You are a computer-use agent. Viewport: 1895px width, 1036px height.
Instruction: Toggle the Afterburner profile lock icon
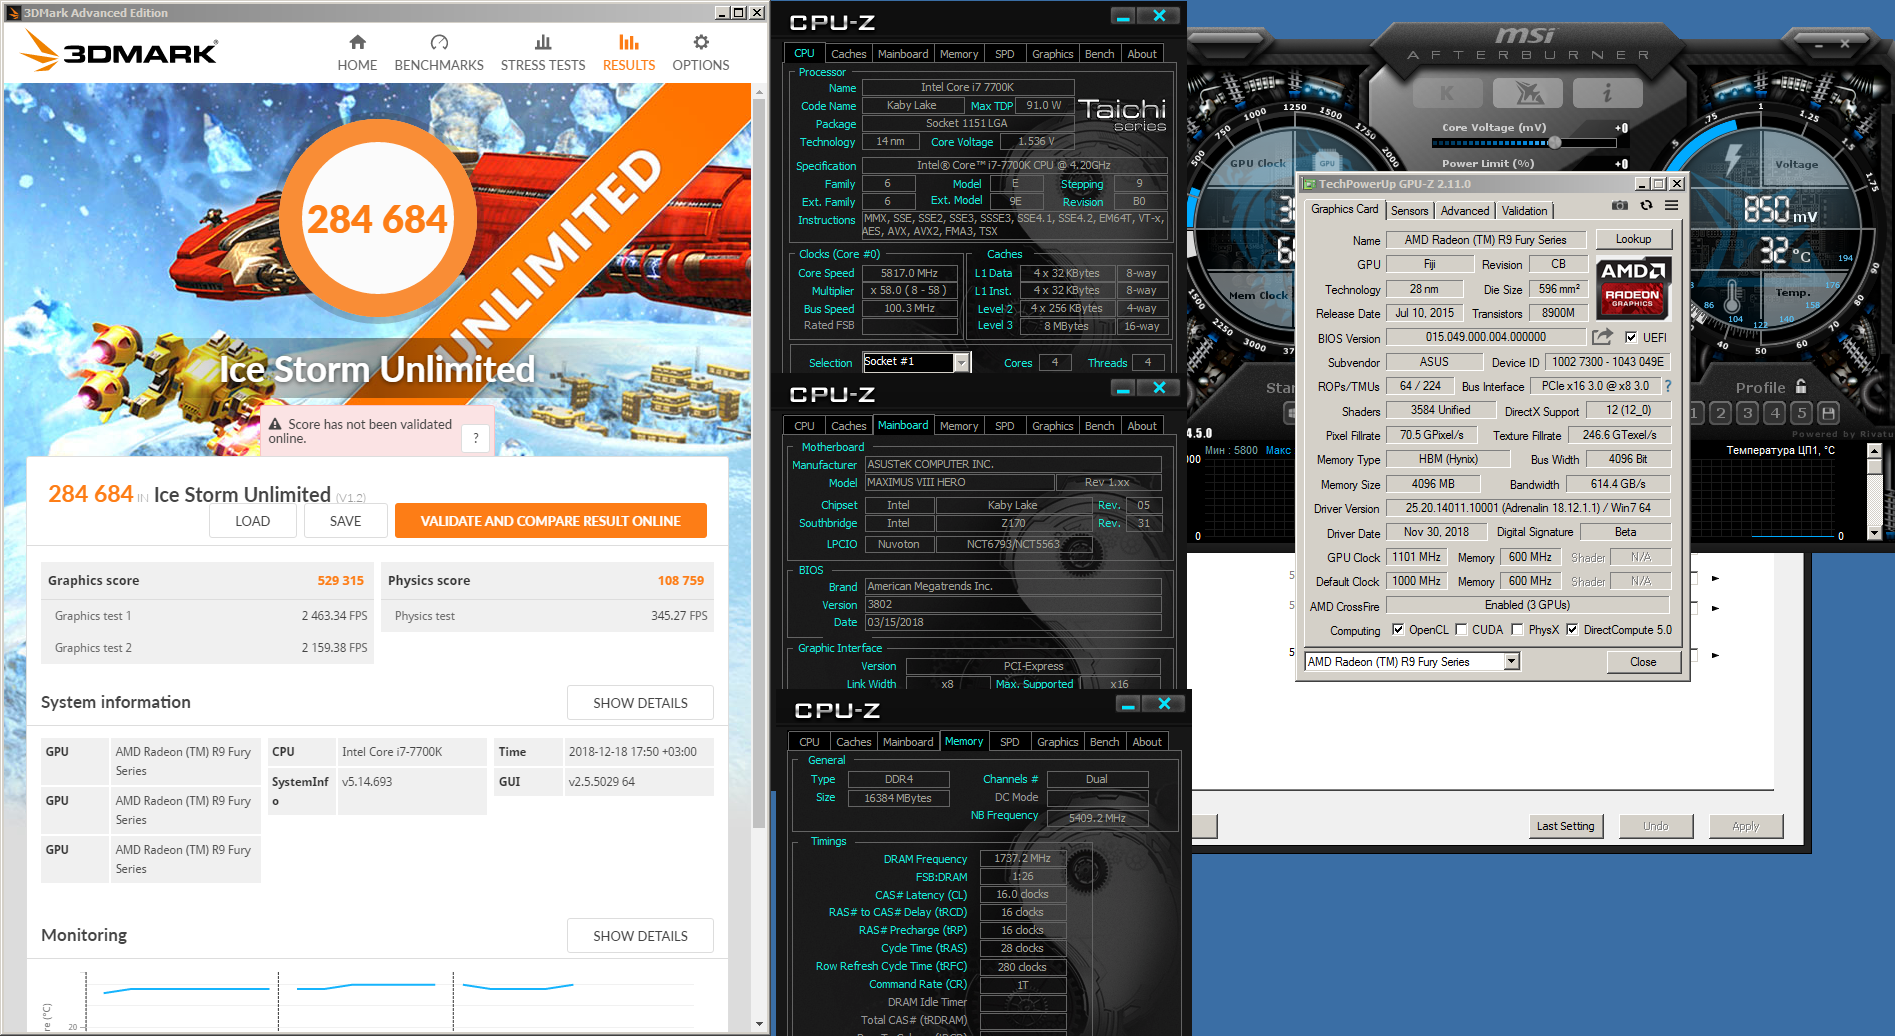tap(1801, 387)
